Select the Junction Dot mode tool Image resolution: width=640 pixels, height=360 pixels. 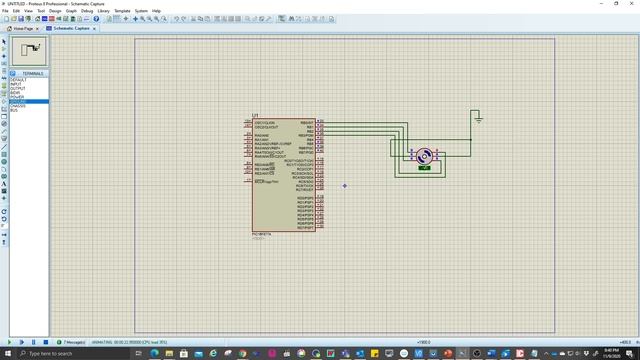(x=4, y=56)
